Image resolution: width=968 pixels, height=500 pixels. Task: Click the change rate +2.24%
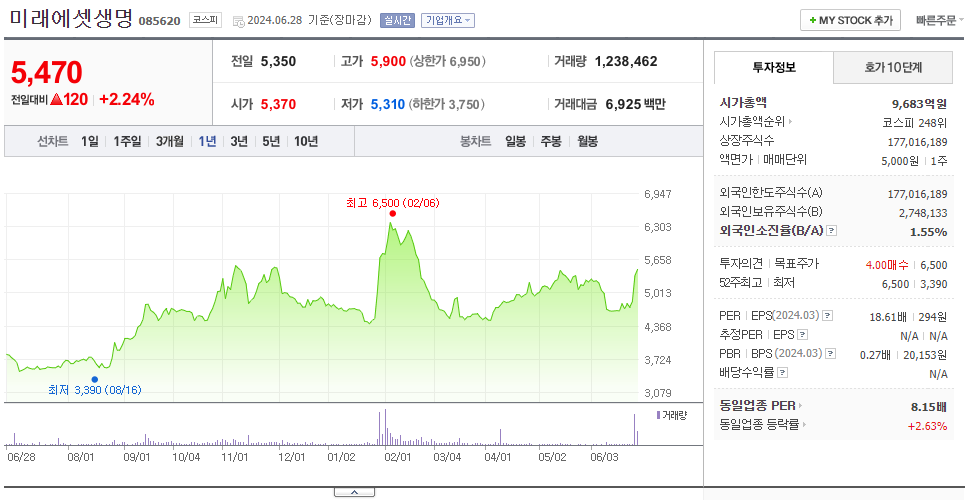coord(127,99)
